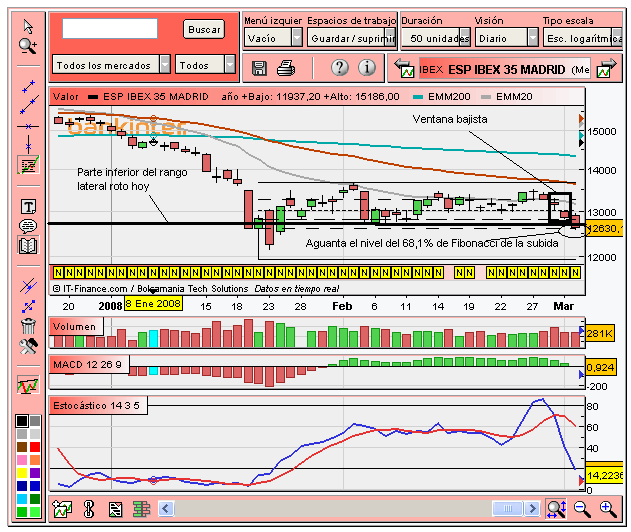The image size is (631, 532).
Task: Click the 'EMM200' legend entry
Action: pos(442,97)
